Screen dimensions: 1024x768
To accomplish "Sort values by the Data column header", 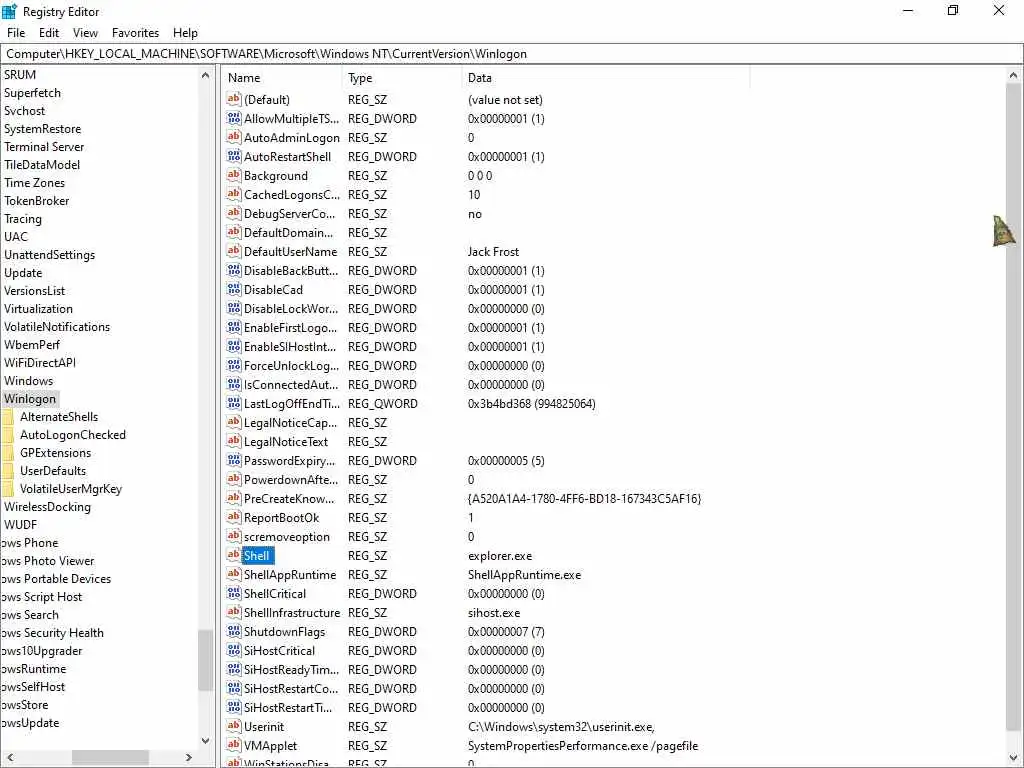I will (x=605, y=78).
